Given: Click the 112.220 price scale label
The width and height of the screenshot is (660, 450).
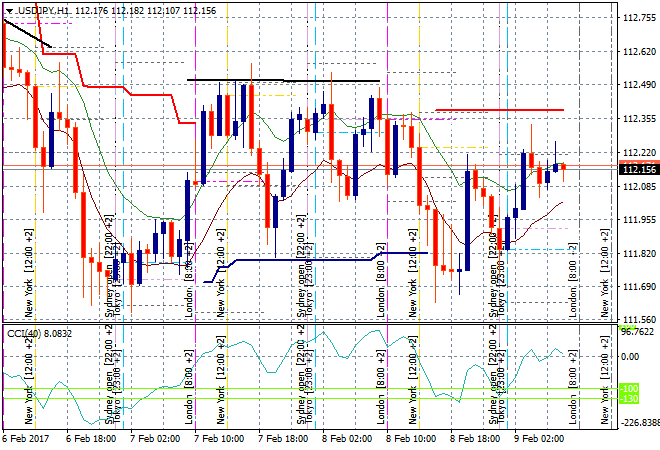Looking at the screenshot, I should click(x=639, y=152).
